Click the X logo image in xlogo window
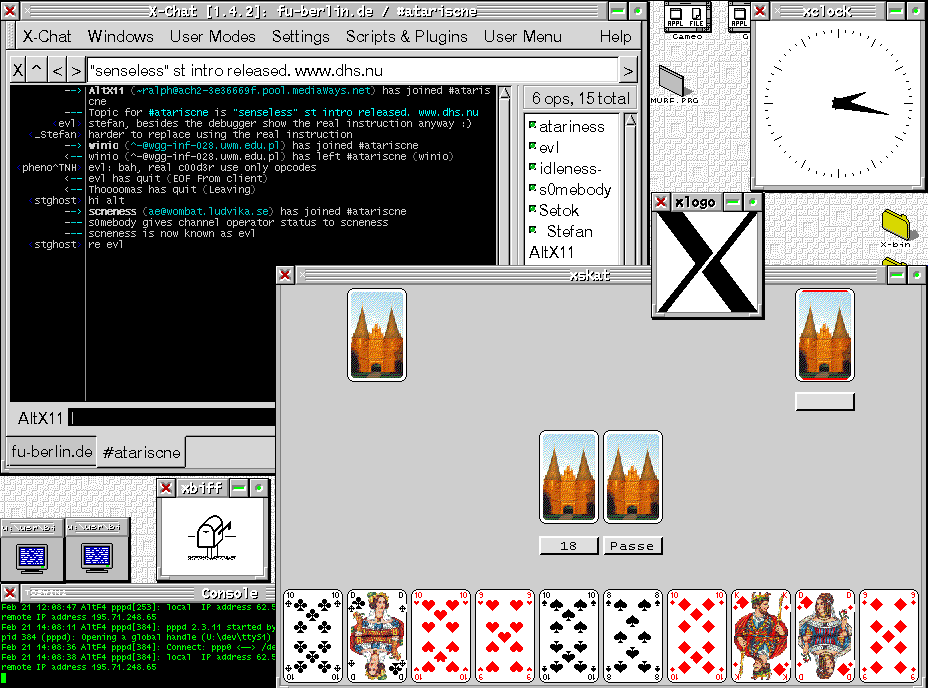This screenshot has width=928, height=688. (707, 263)
